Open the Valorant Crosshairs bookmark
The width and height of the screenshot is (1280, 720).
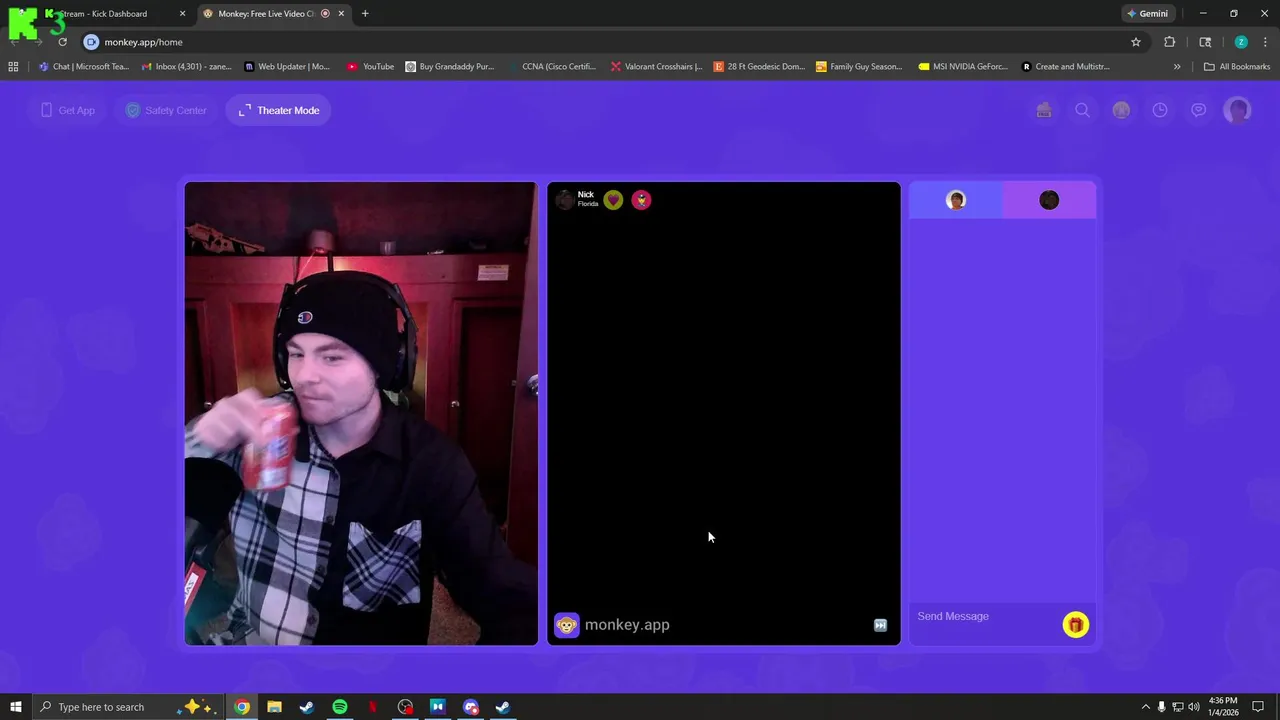656,67
